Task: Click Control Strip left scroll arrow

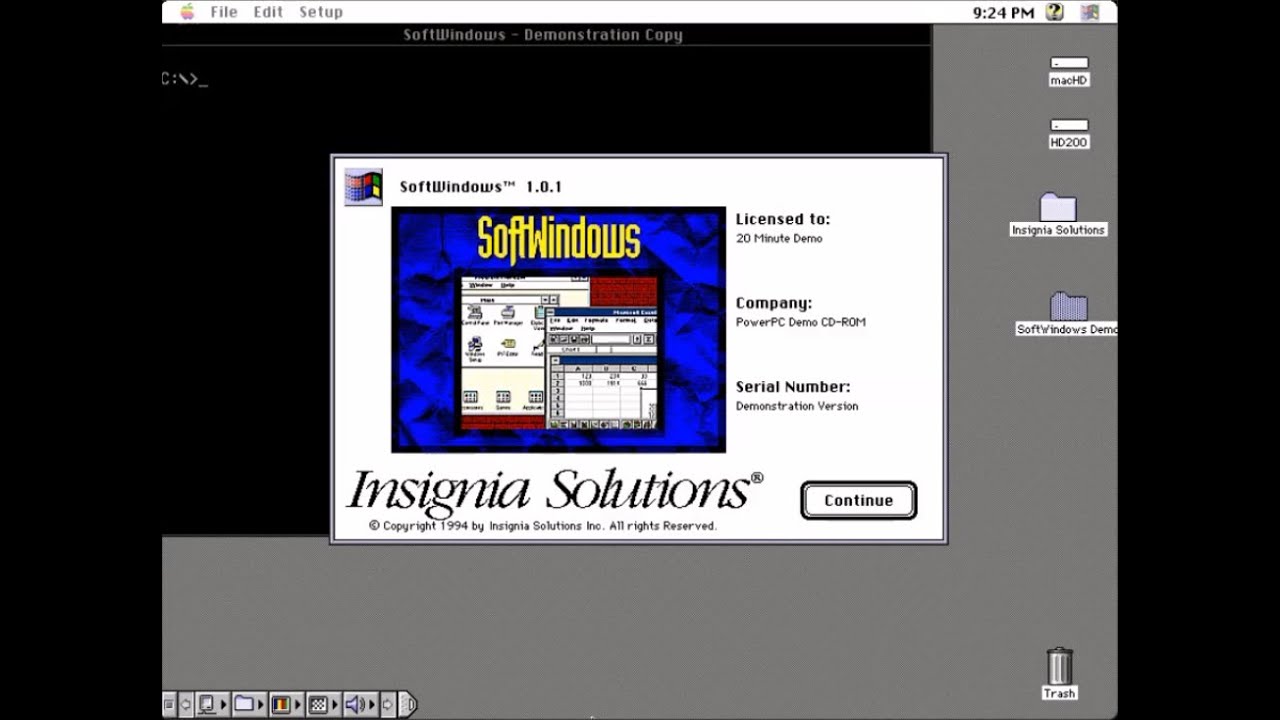Action: (185, 704)
